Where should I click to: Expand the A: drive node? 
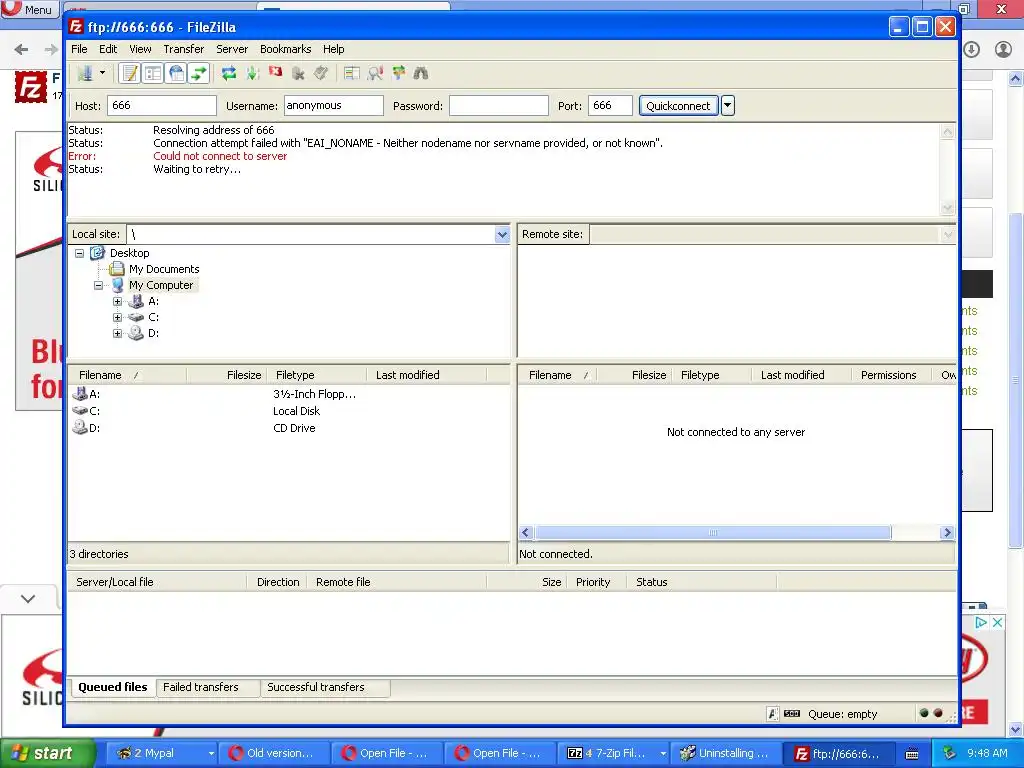tap(117, 301)
